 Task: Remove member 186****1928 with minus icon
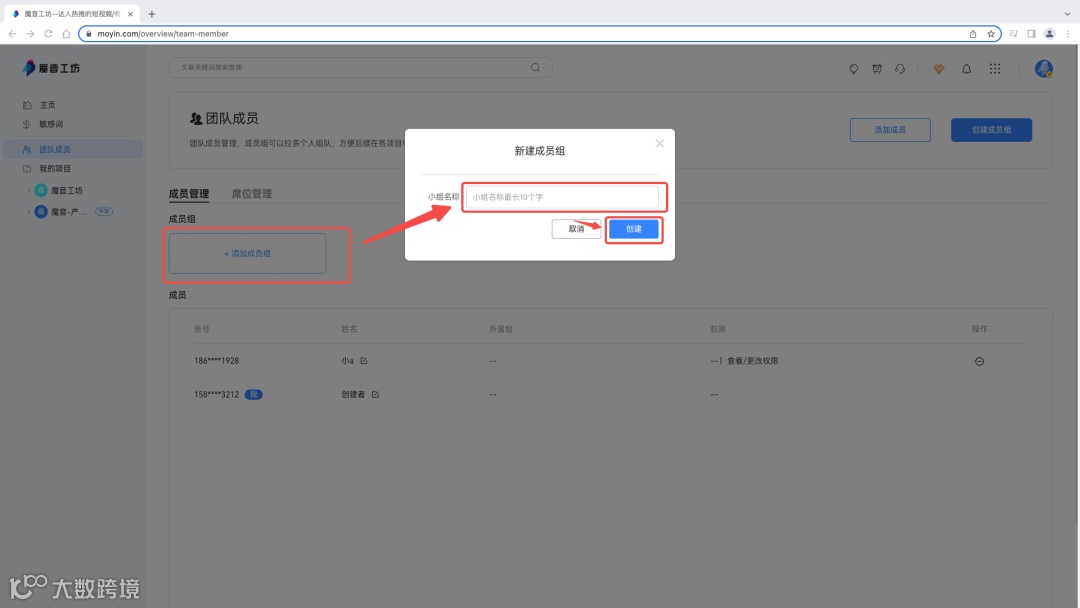point(979,361)
